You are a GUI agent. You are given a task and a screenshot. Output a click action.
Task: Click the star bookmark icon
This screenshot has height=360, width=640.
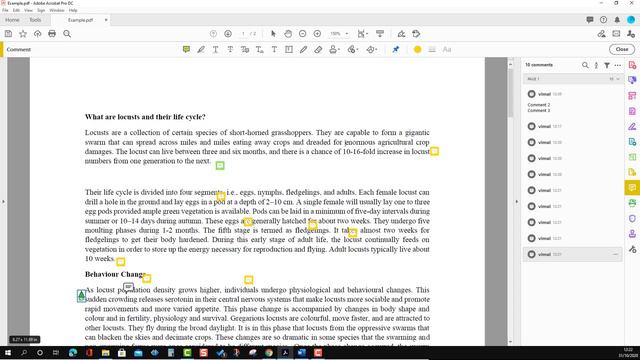(x=23, y=34)
